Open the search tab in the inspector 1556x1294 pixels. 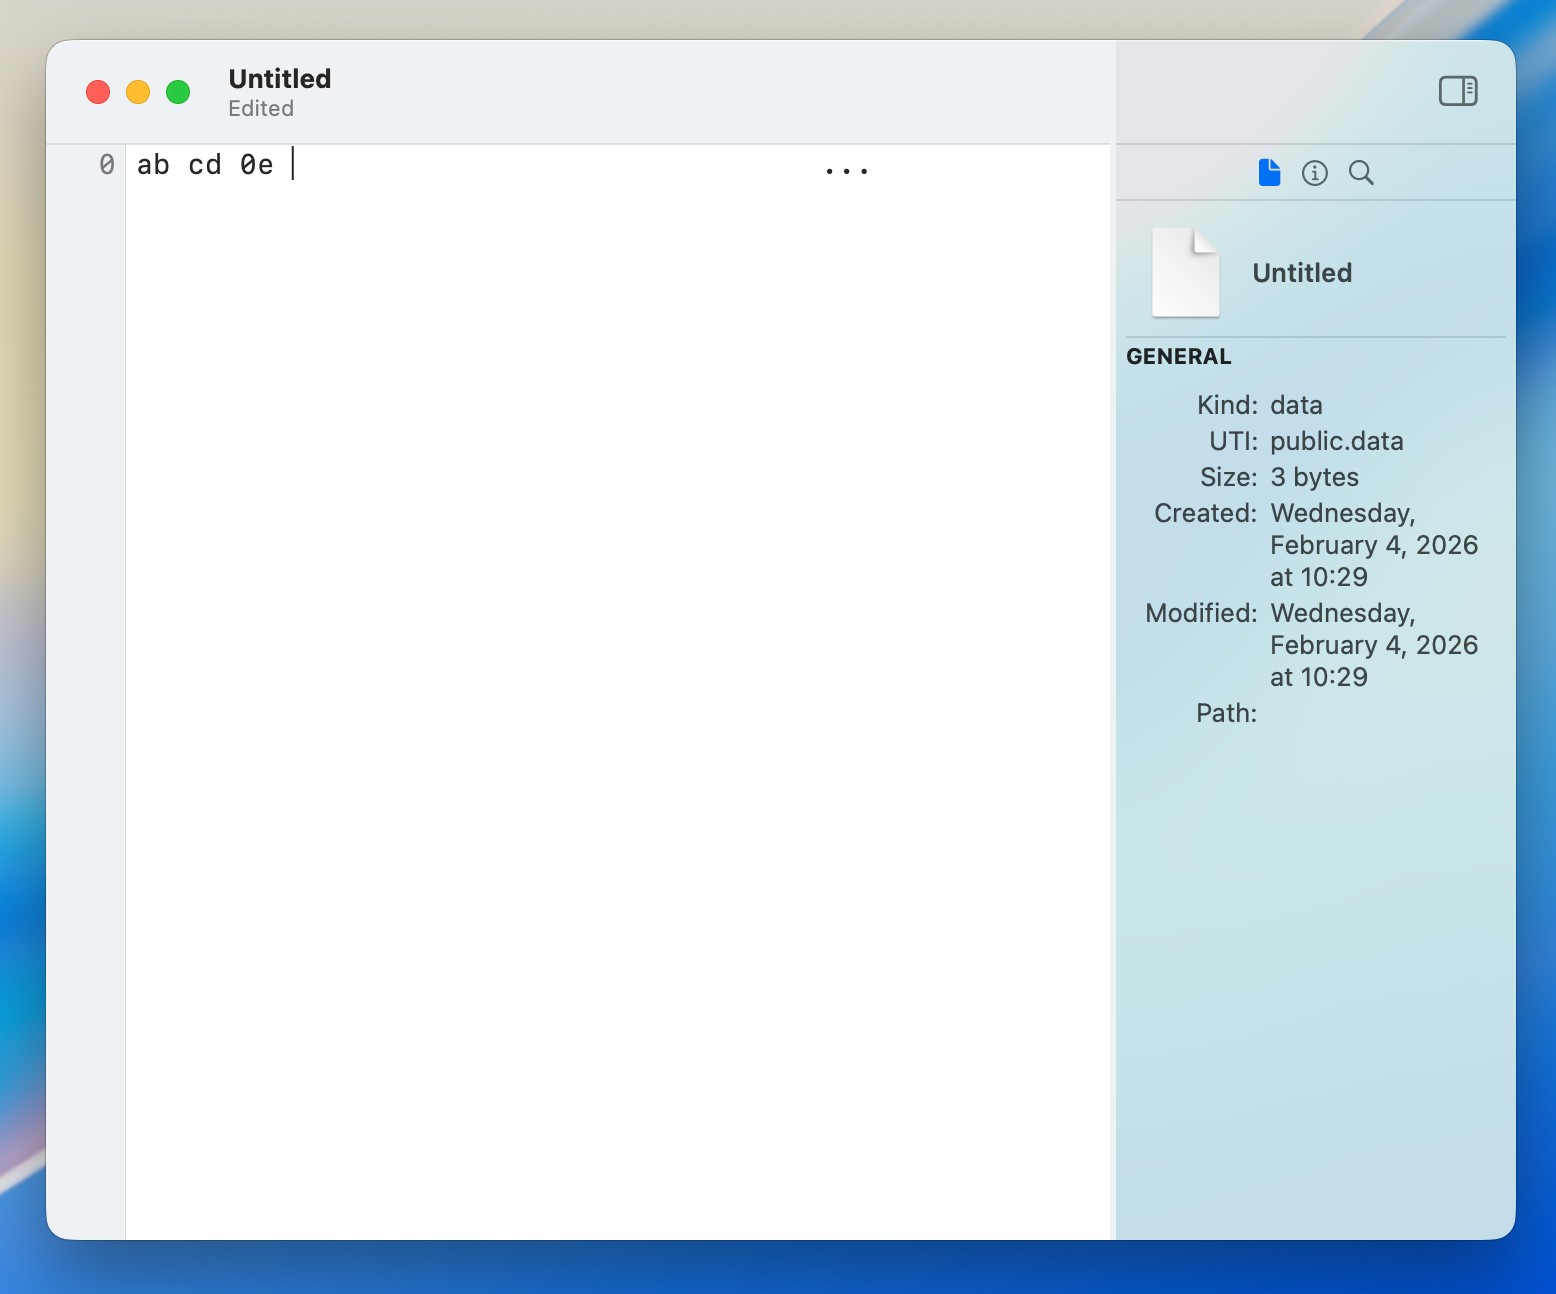pos(1360,173)
